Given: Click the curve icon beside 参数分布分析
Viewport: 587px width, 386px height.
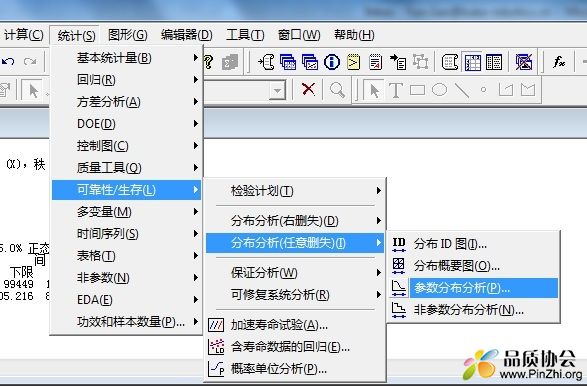Looking at the screenshot, I should 399,288.
